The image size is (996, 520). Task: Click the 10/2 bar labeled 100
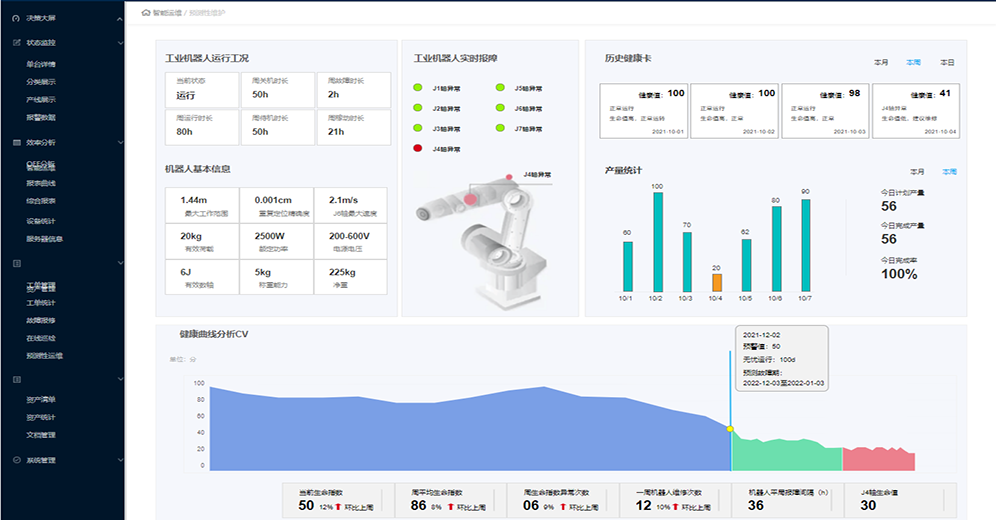(658, 242)
